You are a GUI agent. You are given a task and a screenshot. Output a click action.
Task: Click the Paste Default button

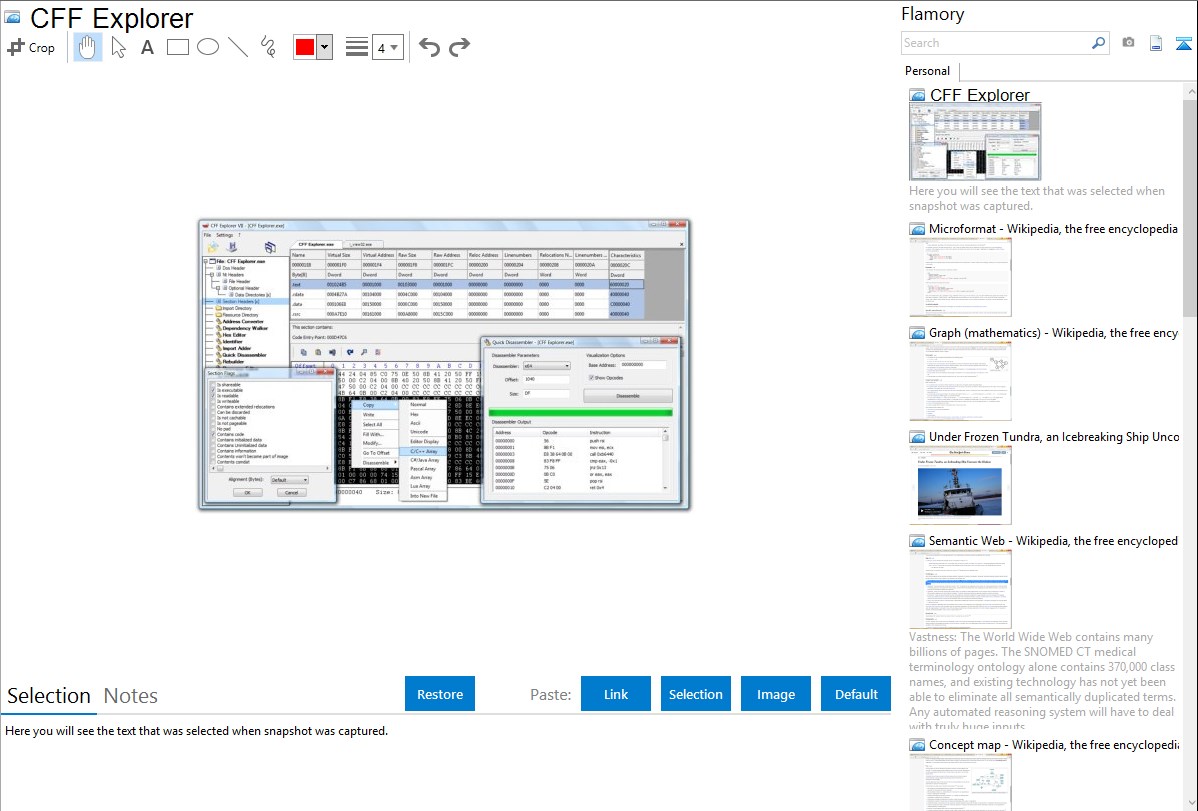coord(856,694)
